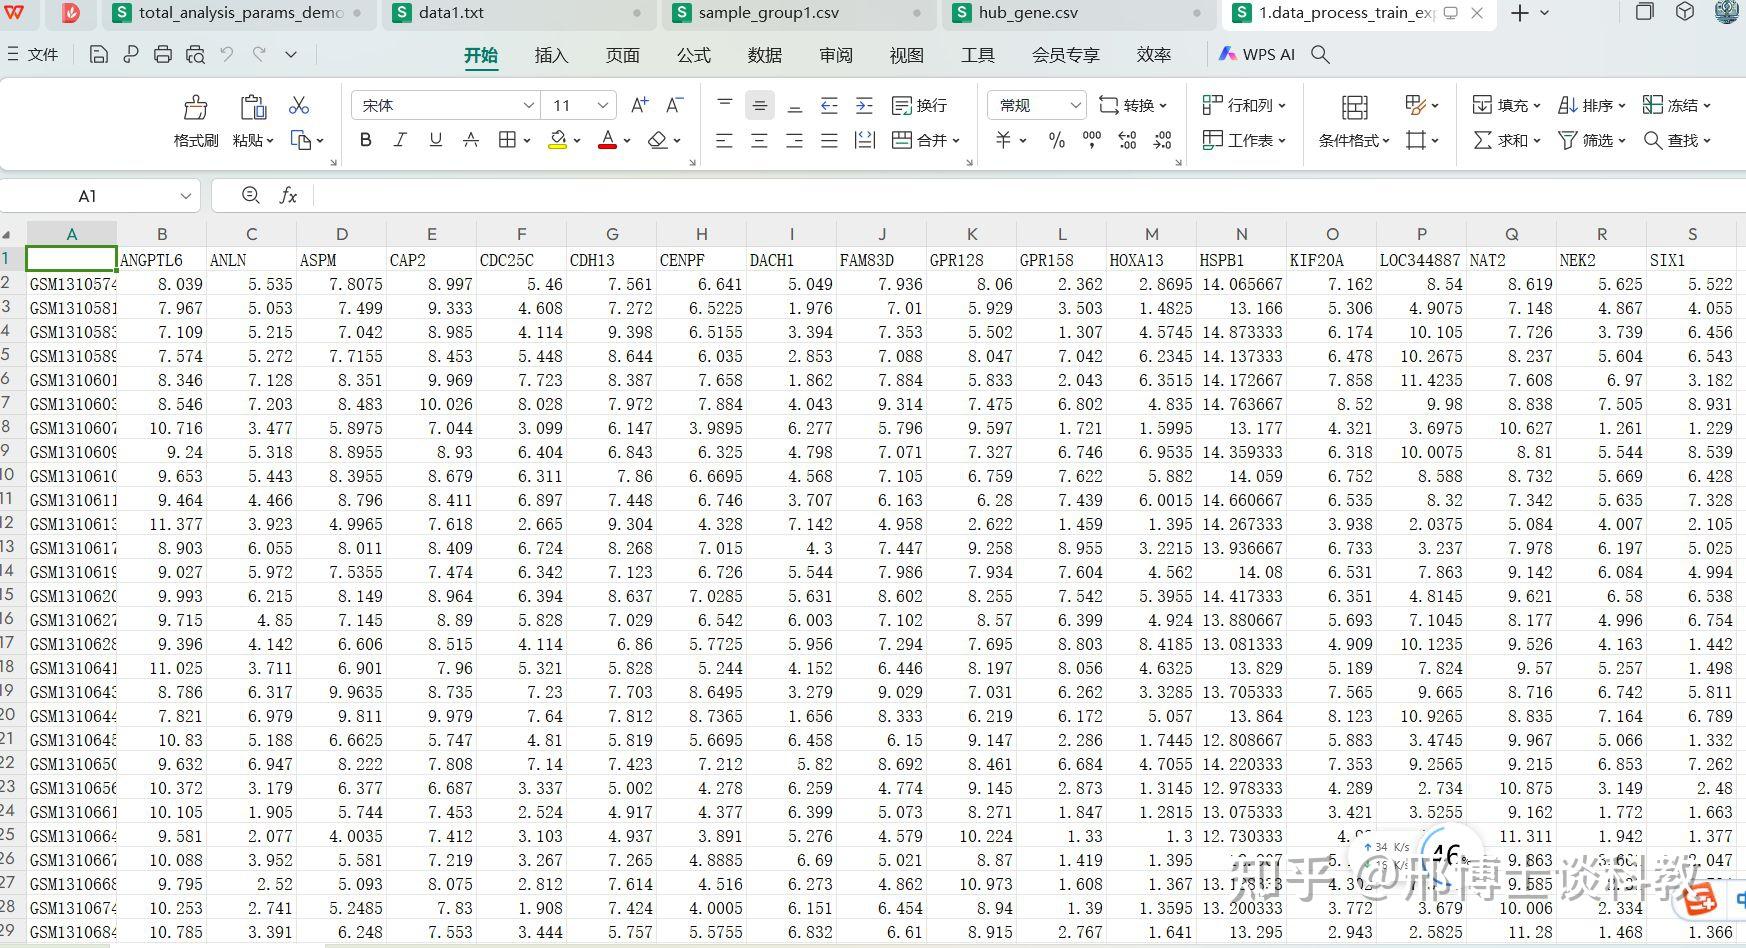Image resolution: width=1746 pixels, height=948 pixels.
Task: Click the Filter (筛选) button
Action: tap(1592, 141)
